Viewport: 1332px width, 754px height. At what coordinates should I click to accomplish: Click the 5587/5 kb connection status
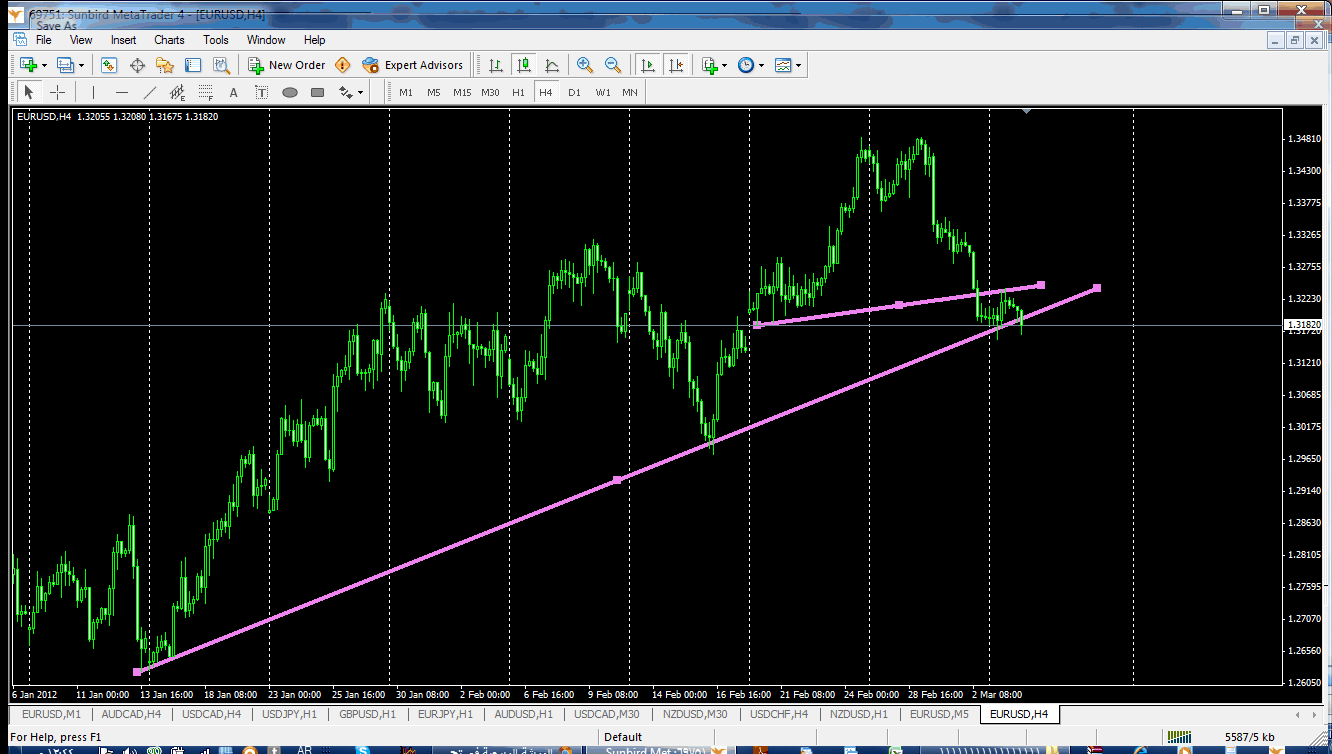tap(1249, 737)
